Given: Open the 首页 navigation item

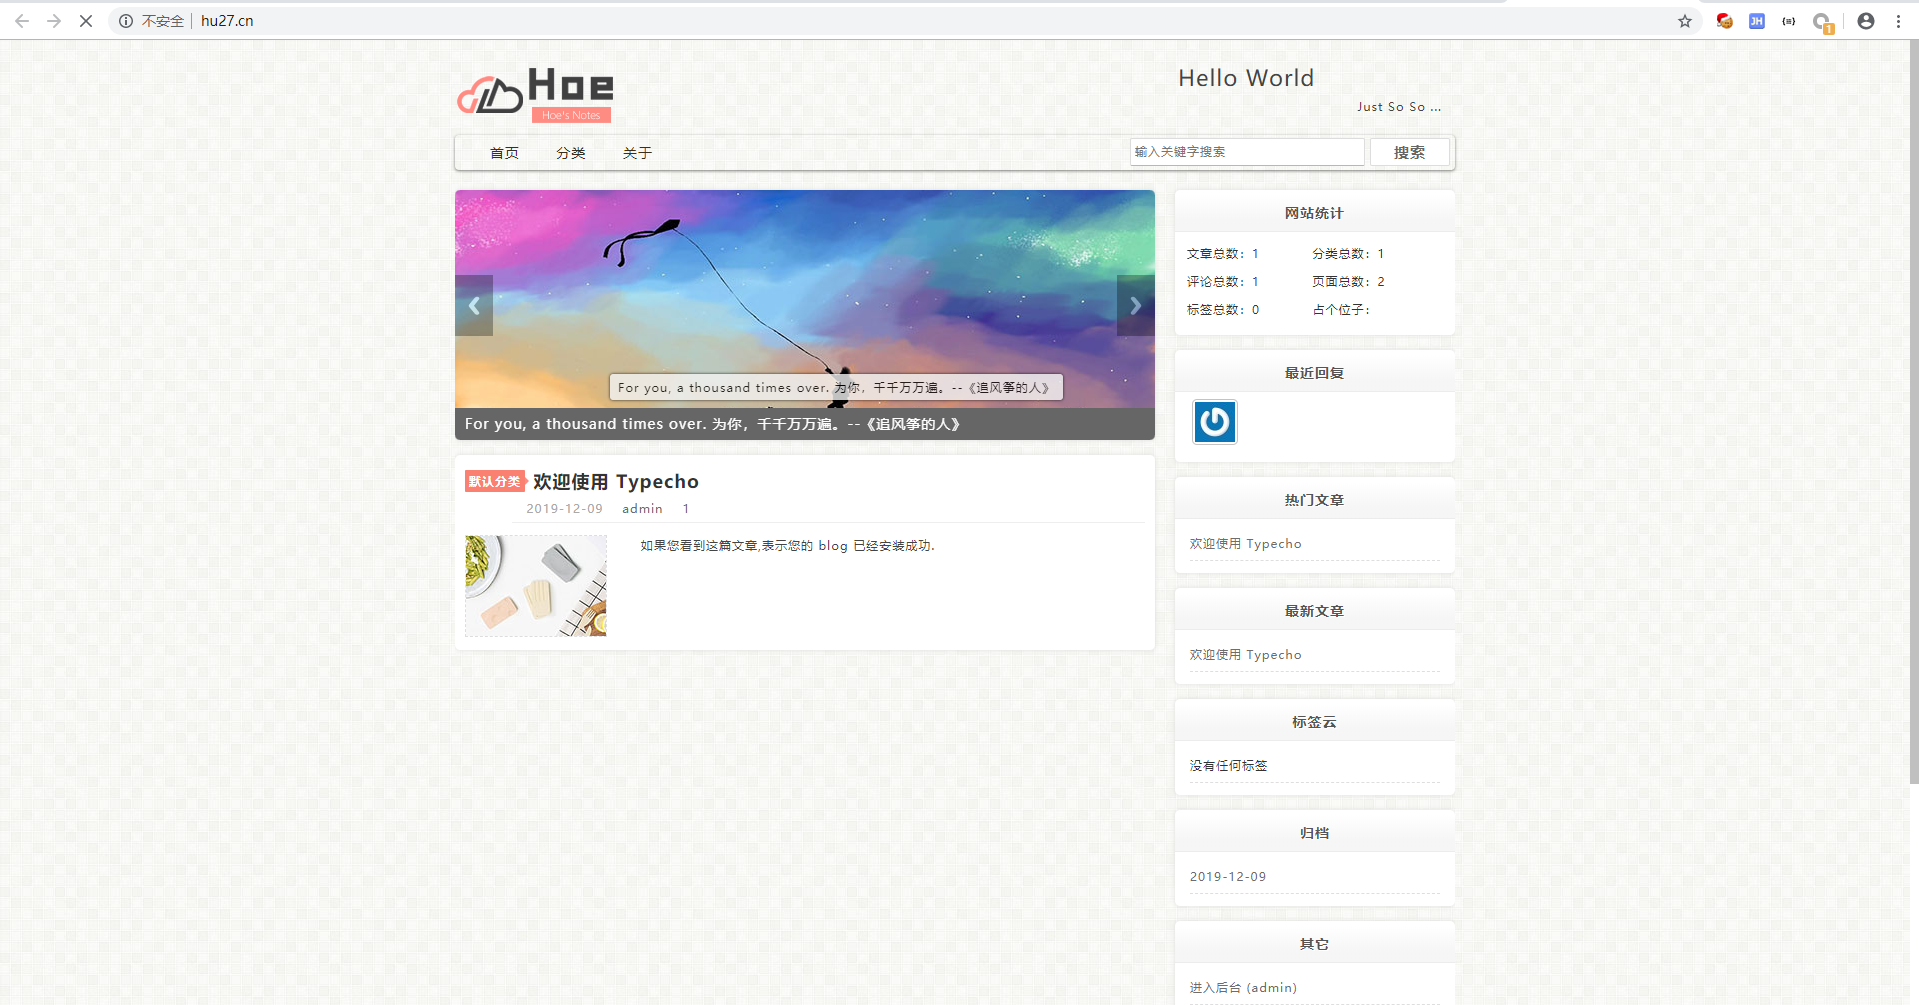Looking at the screenshot, I should (x=504, y=153).
